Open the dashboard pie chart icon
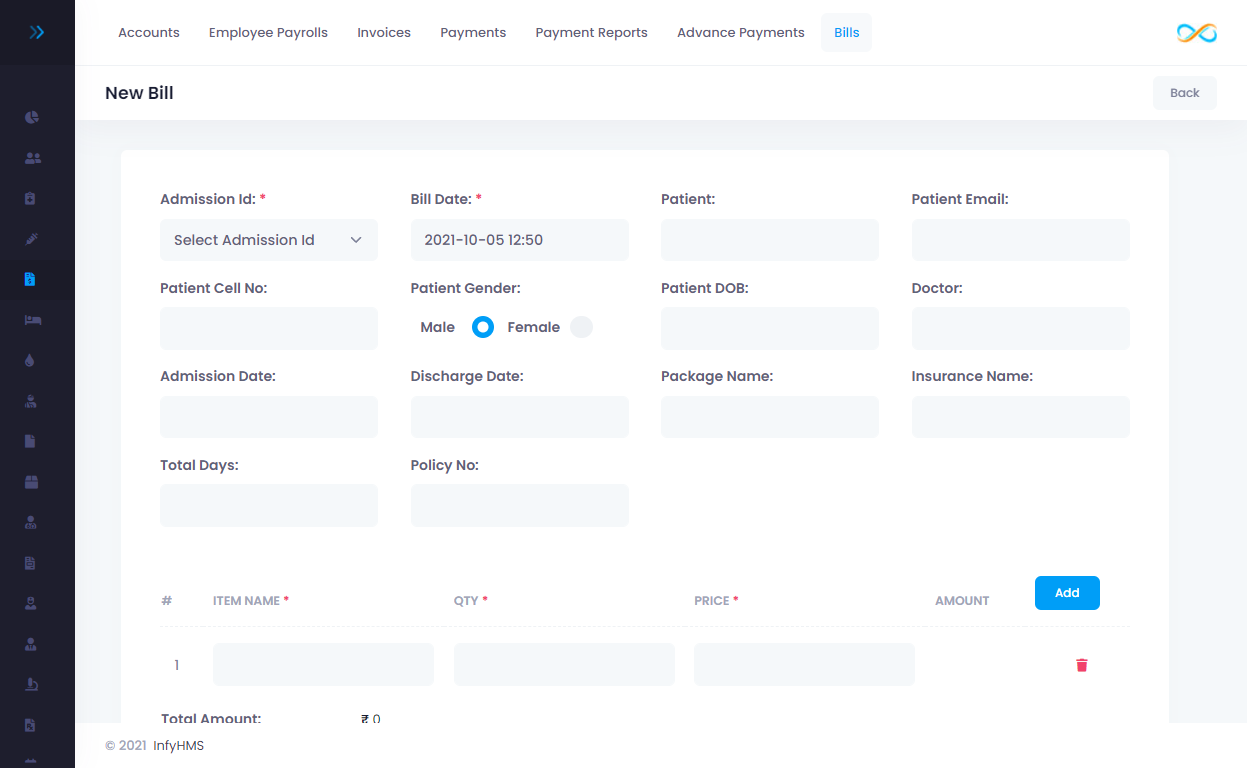1247x768 pixels. coord(32,117)
